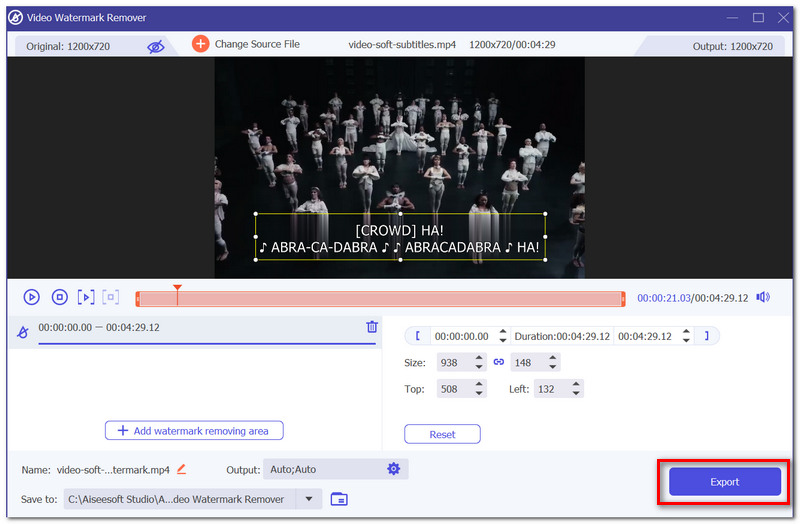Set start point with left bracket

[417, 336]
